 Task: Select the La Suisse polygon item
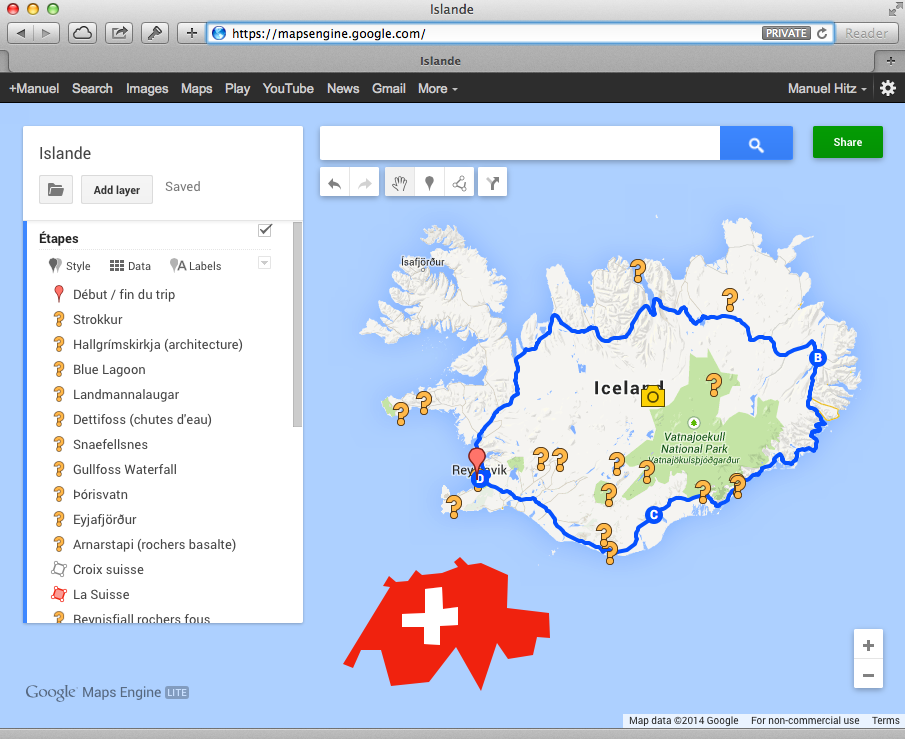tap(101, 594)
